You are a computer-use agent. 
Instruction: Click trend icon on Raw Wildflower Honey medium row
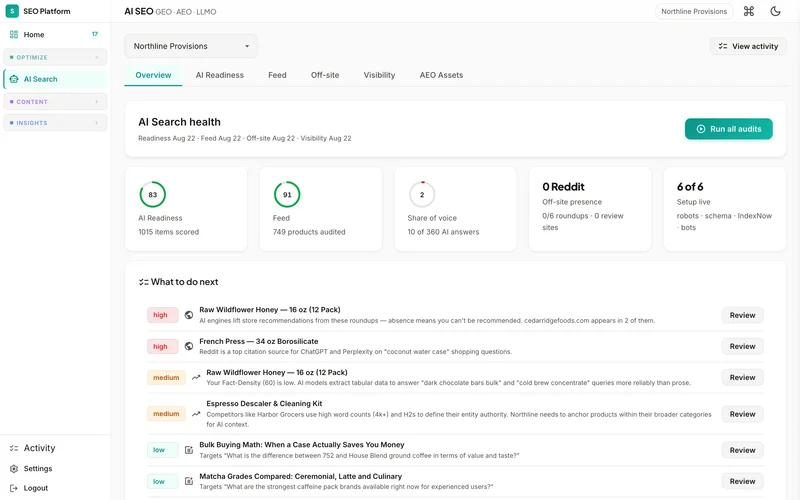pos(196,378)
